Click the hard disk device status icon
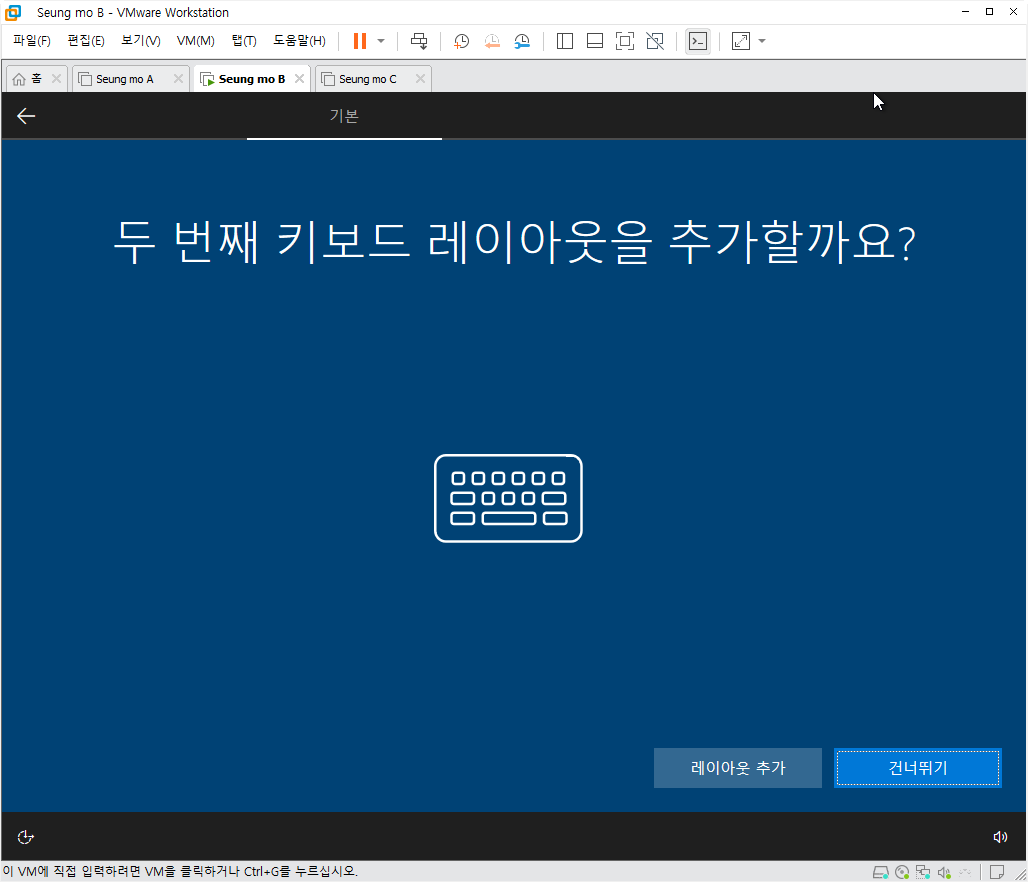 (880, 872)
